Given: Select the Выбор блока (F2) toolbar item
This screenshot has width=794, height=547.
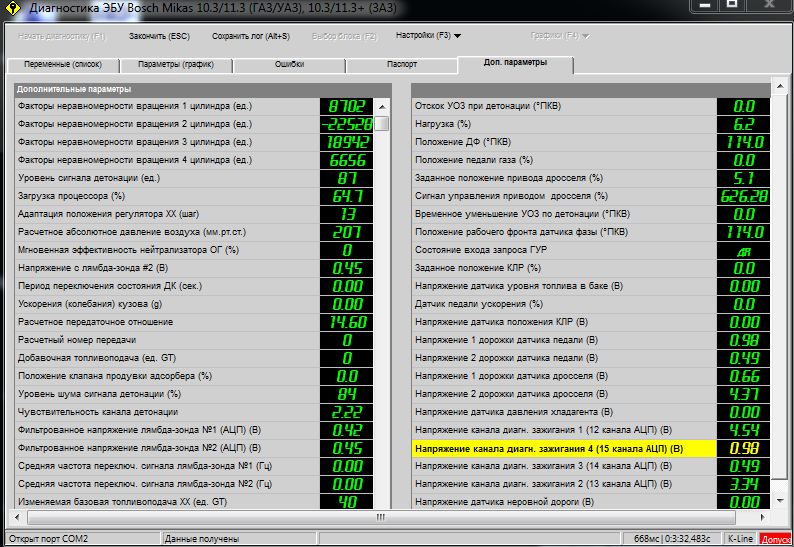Looking at the screenshot, I should point(343,35).
